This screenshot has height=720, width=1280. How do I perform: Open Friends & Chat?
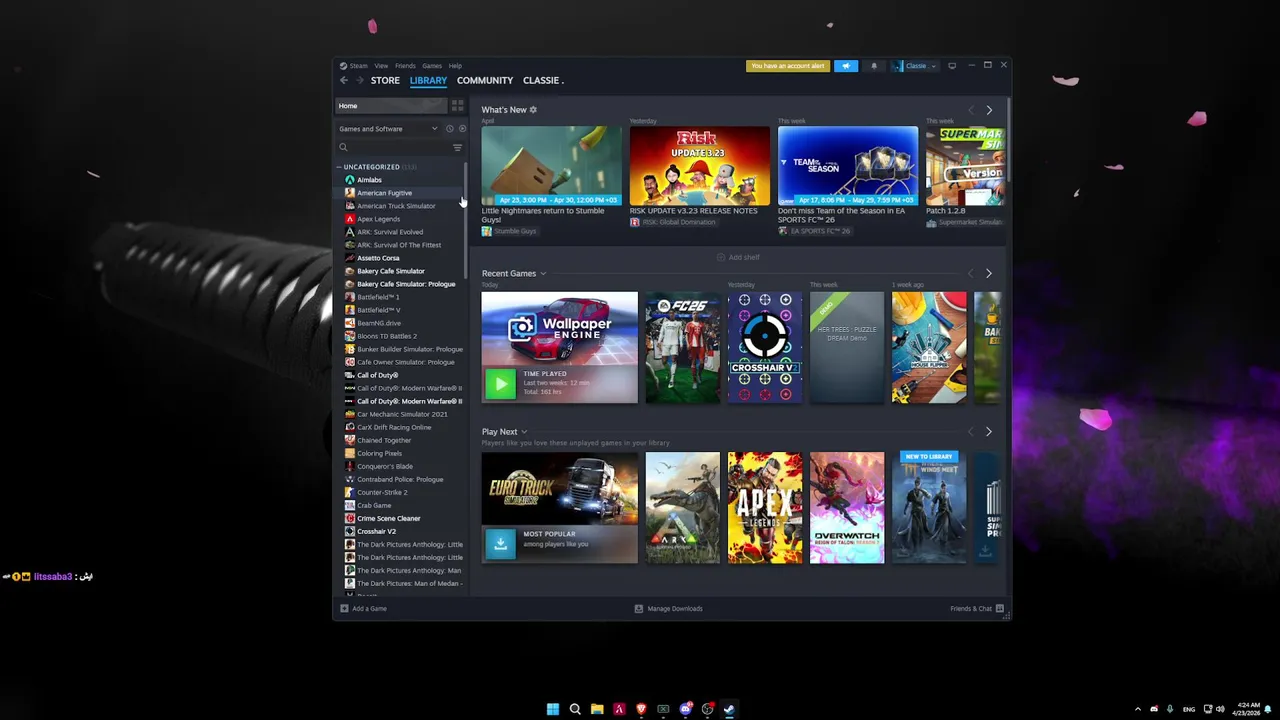tap(977, 608)
